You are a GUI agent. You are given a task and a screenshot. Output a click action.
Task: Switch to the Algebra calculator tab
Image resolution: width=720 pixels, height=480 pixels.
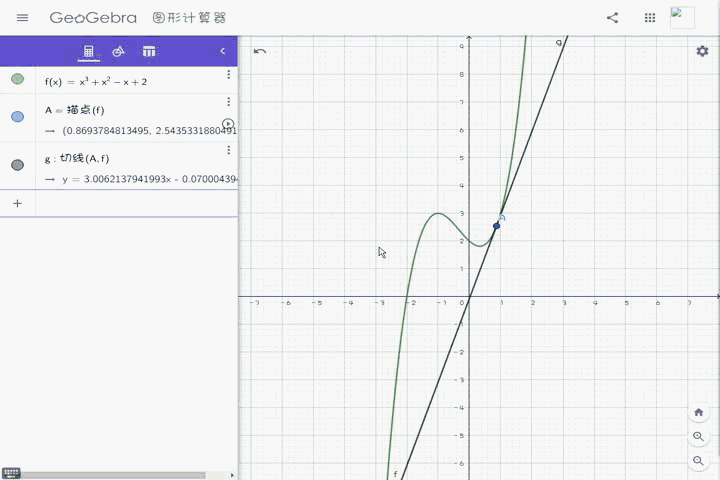coord(89,51)
